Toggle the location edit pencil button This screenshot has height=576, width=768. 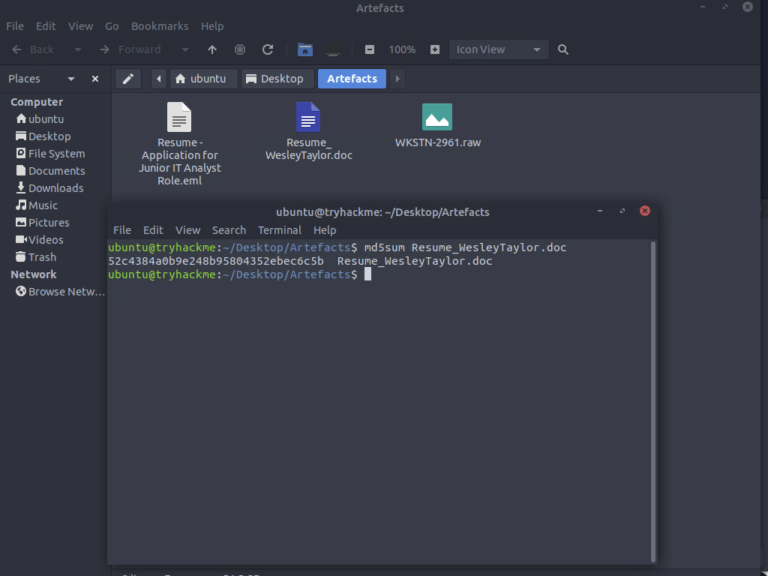[127, 79]
